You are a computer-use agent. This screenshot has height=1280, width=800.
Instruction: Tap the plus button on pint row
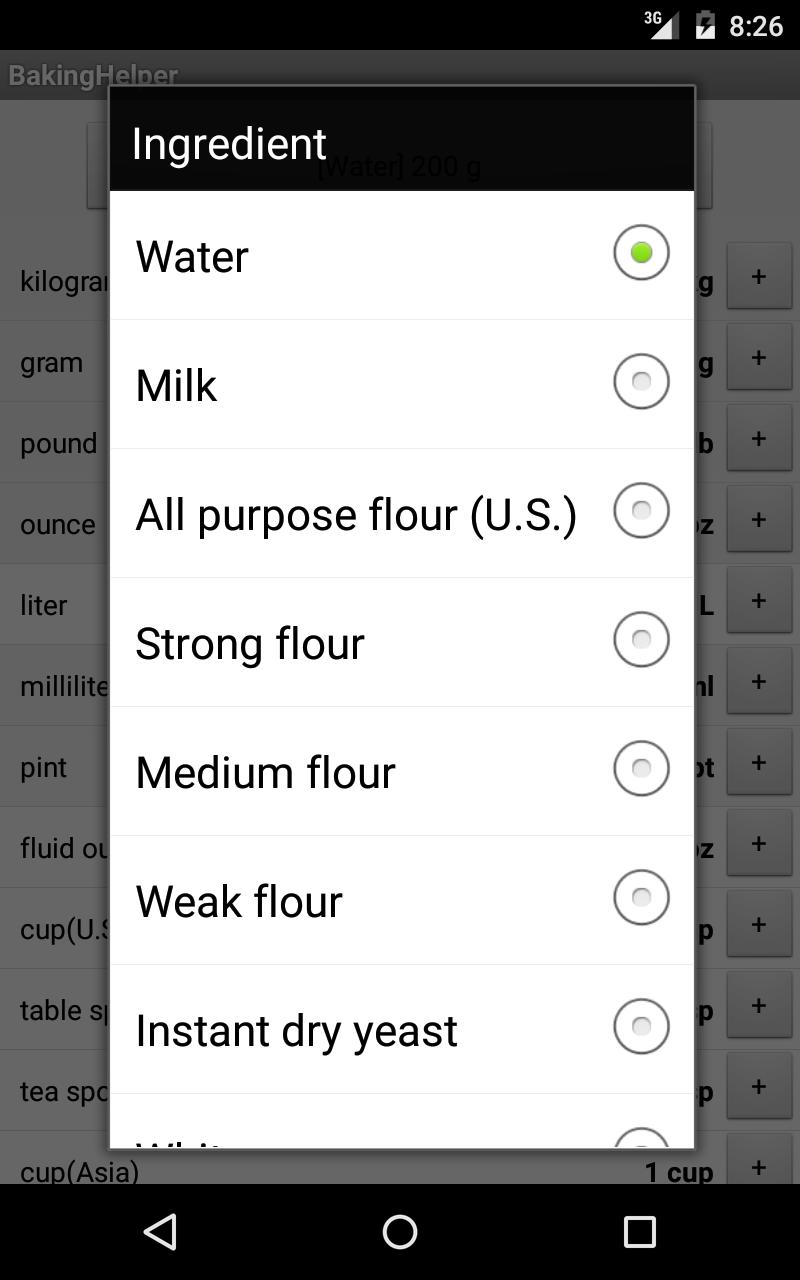point(759,763)
